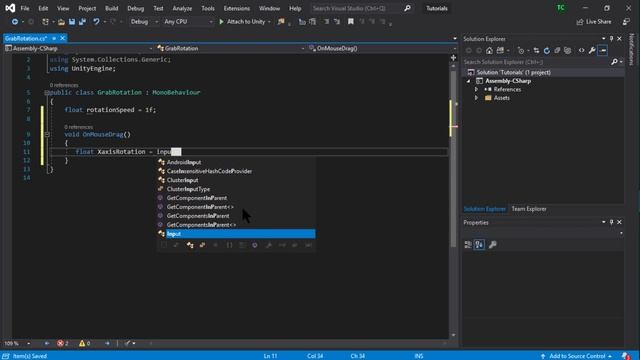Click the Navigate Backward icon

tap(15, 22)
